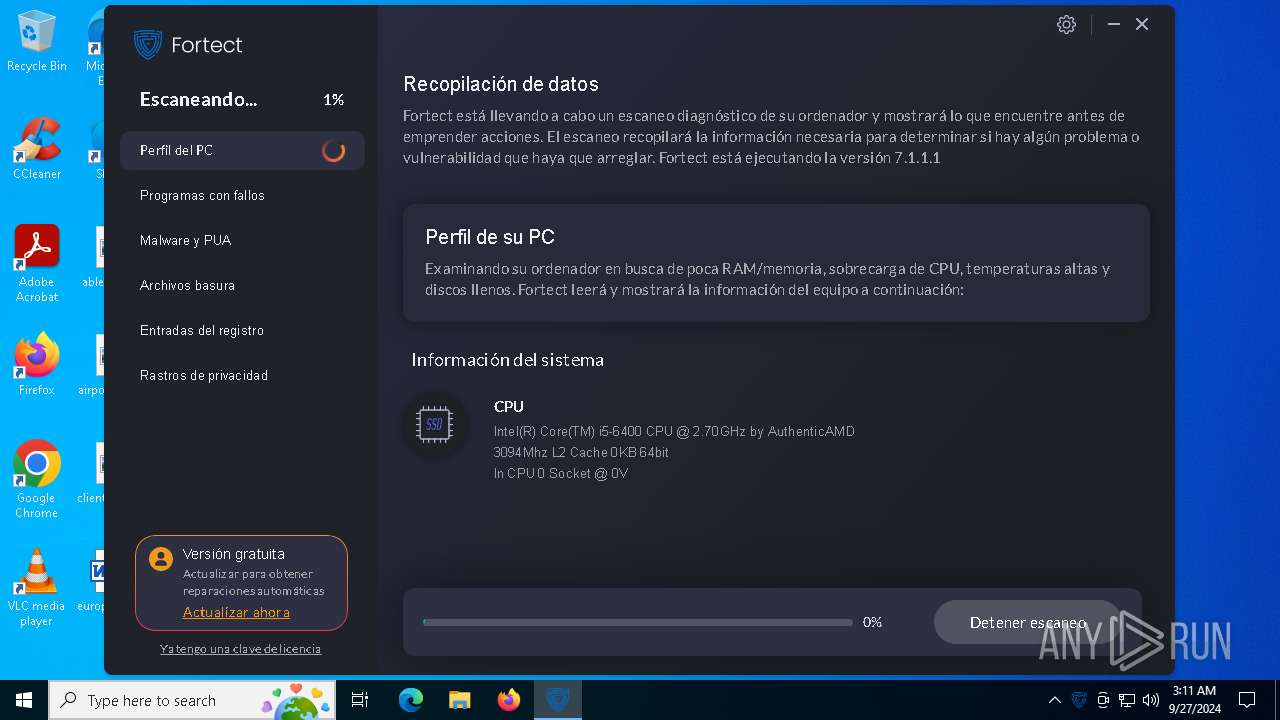Image resolution: width=1280 pixels, height=720 pixels.
Task: Open Fortect settings gear
Action: [1066, 25]
